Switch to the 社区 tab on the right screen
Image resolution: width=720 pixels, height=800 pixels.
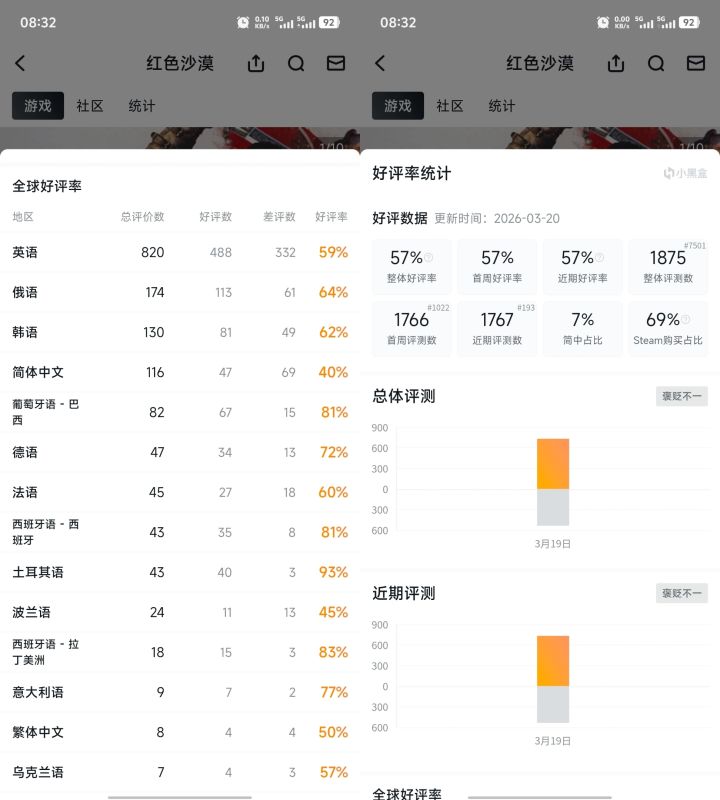[x=450, y=106]
